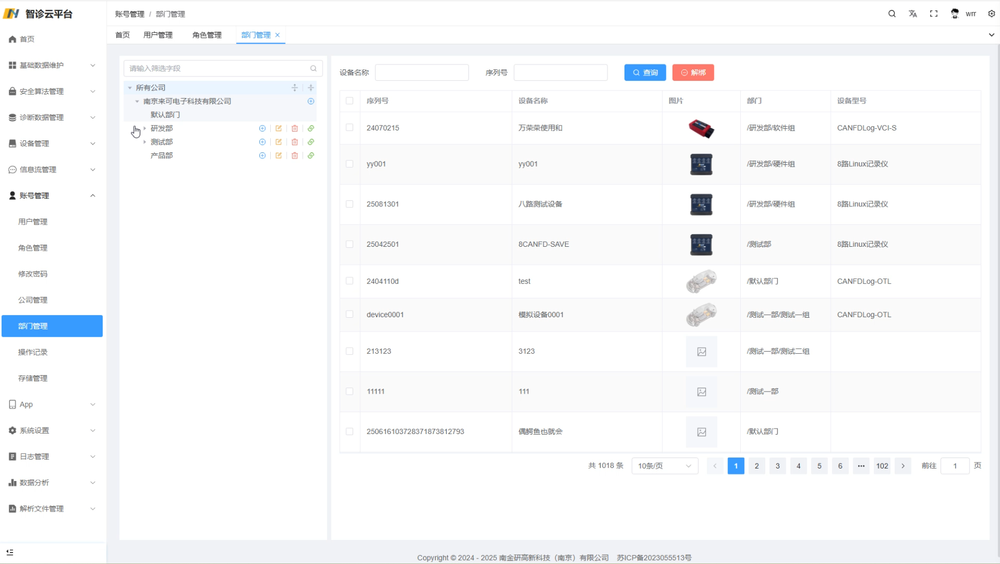The width and height of the screenshot is (1000, 564).
Task: Click the 设备名称 search input field
Action: 422,73
